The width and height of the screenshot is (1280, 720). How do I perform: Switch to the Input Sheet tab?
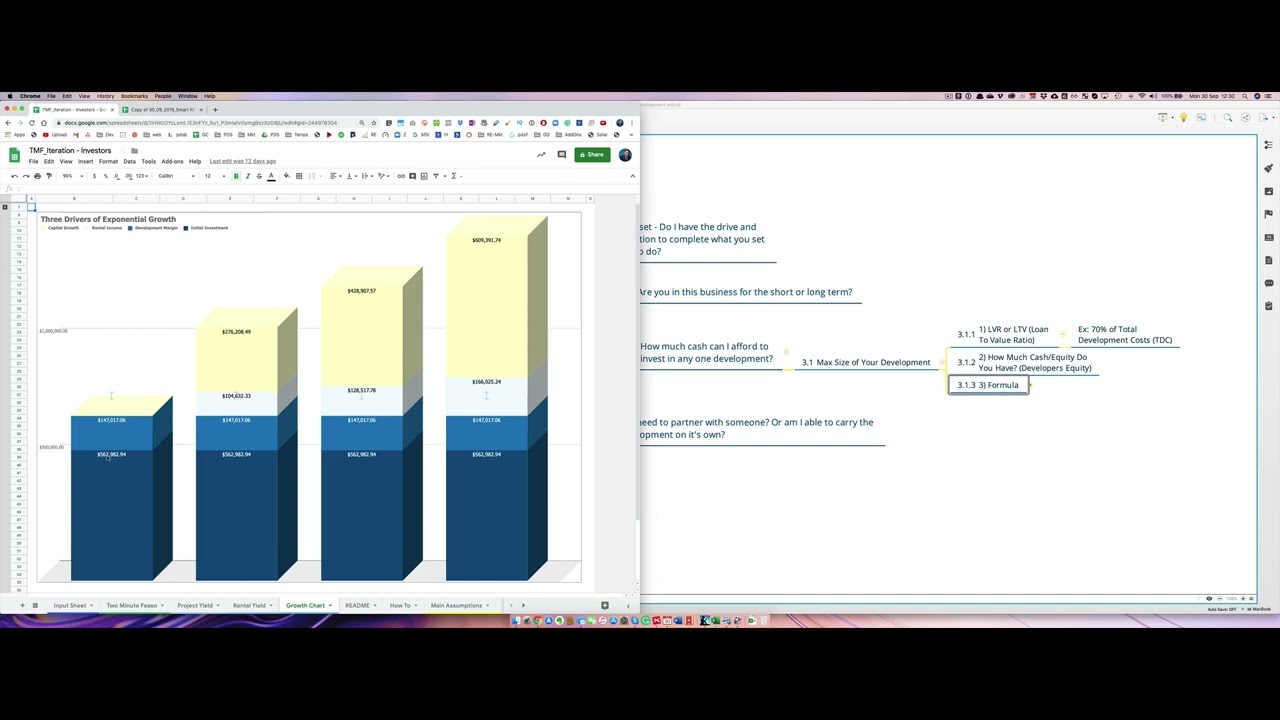click(x=74, y=605)
